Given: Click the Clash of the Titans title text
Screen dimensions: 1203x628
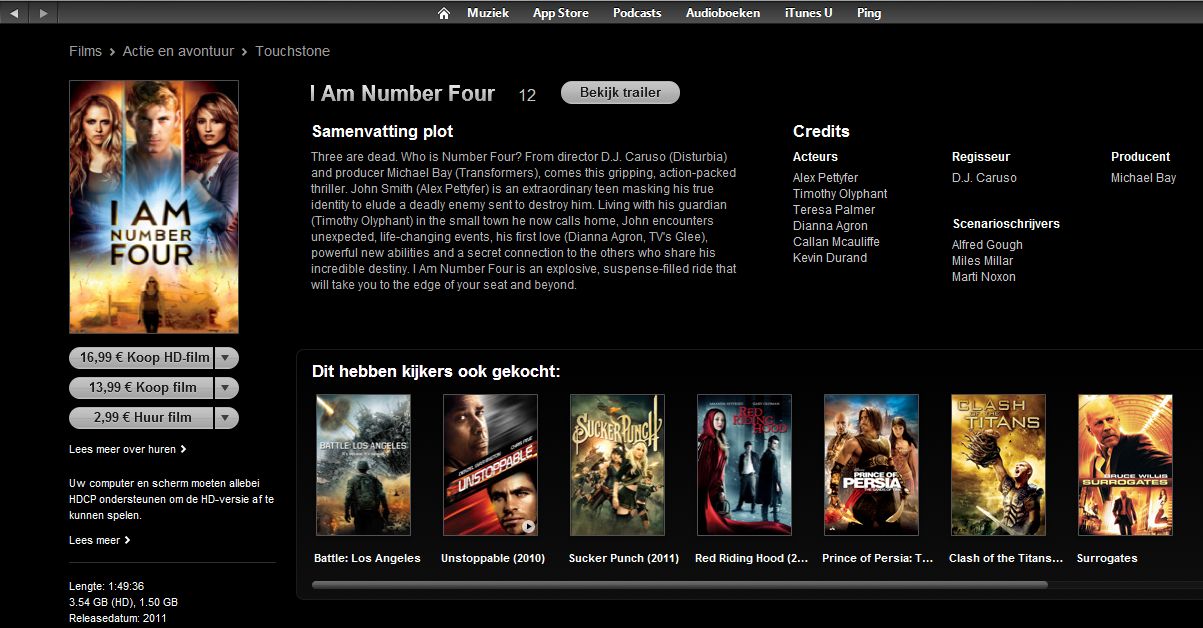Looking at the screenshot, I should click(1005, 558).
